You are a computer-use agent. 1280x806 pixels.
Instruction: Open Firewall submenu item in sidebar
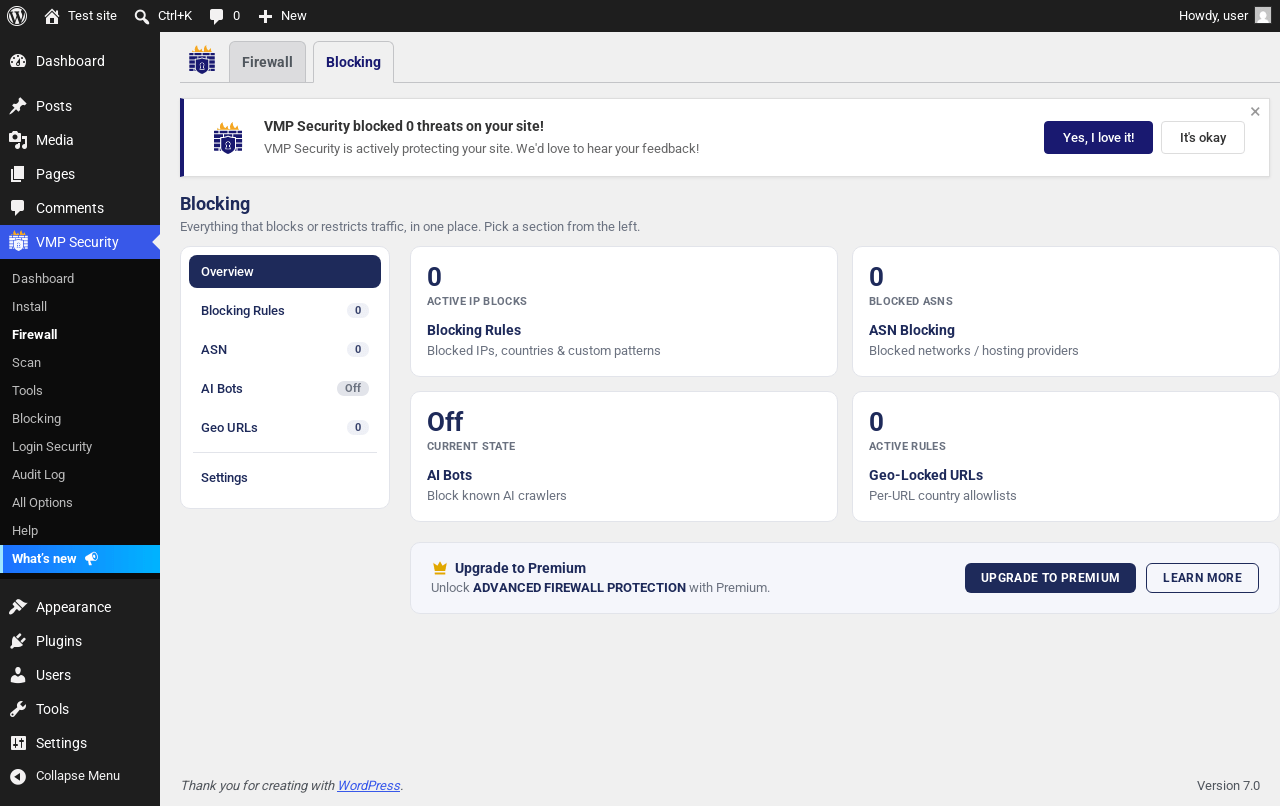pos(80,334)
